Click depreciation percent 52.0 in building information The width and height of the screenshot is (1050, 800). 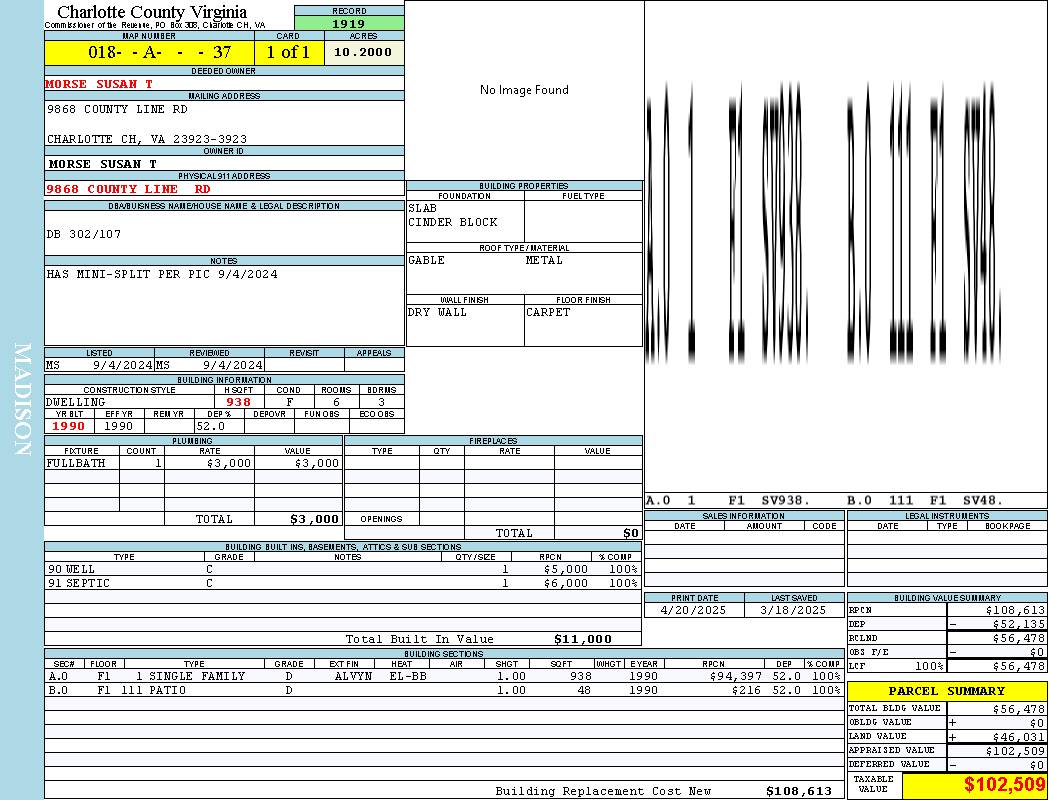point(211,426)
